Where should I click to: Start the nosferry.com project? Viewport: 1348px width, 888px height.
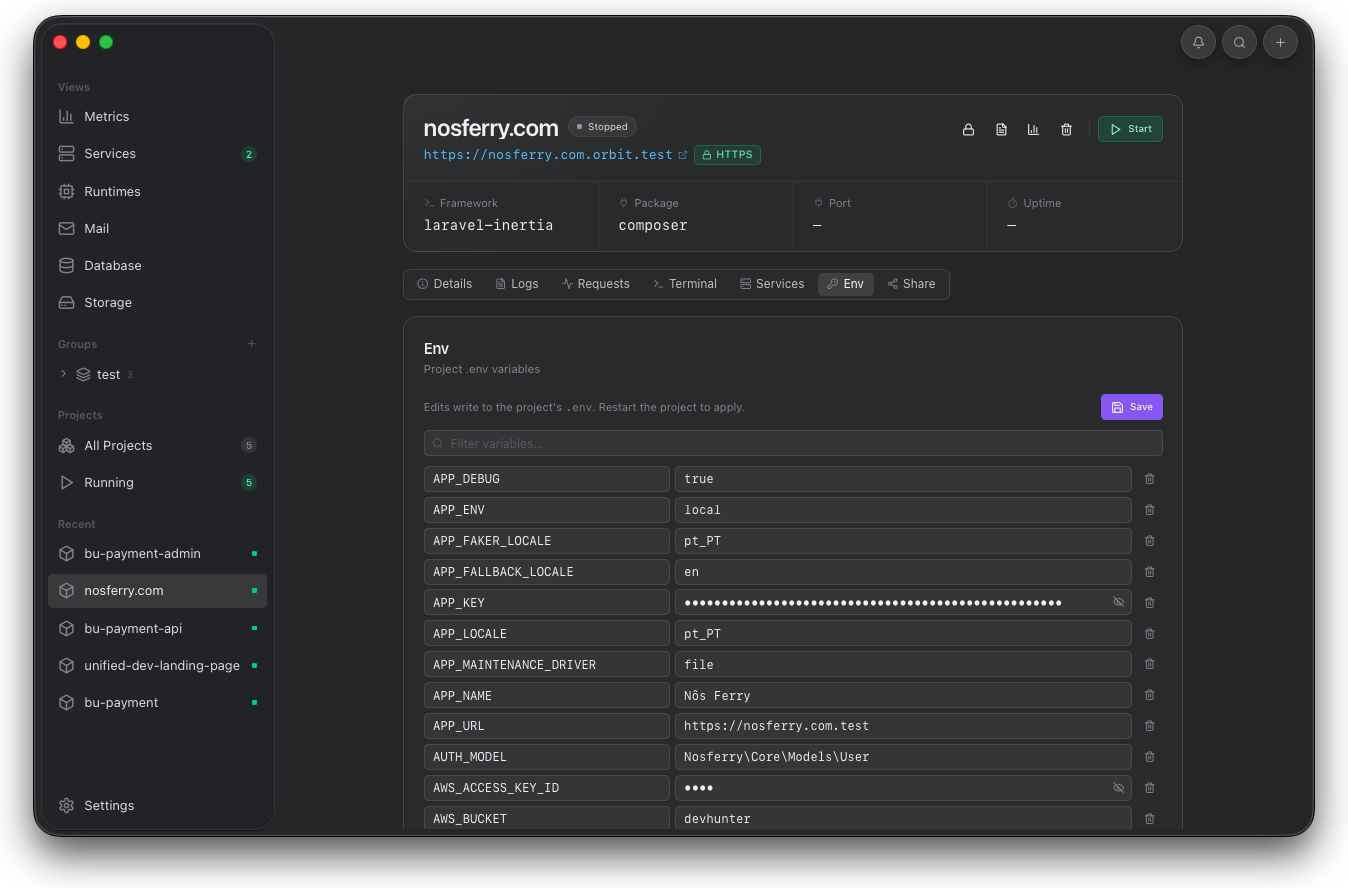click(x=1130, y=129)
